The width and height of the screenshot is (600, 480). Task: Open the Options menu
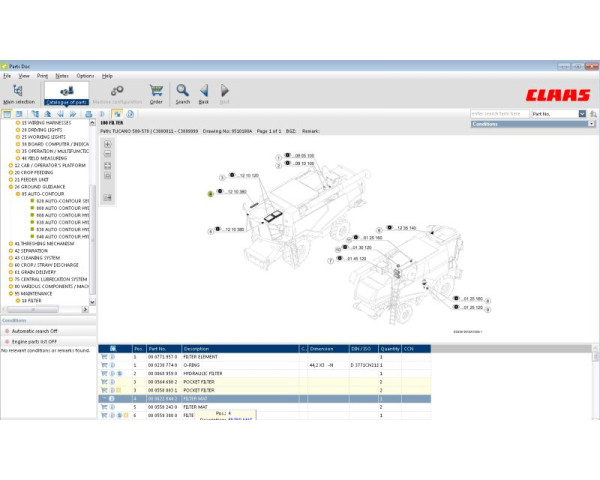coord(85,76)
